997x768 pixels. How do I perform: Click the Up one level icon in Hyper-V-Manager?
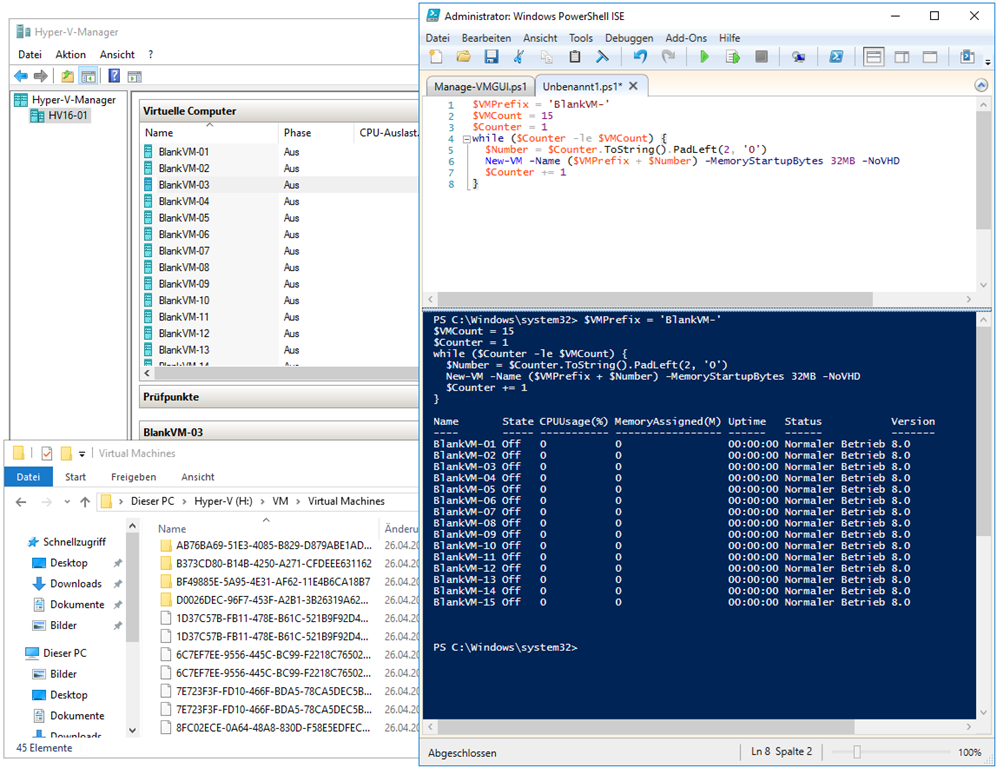click(x=67, y=77)
